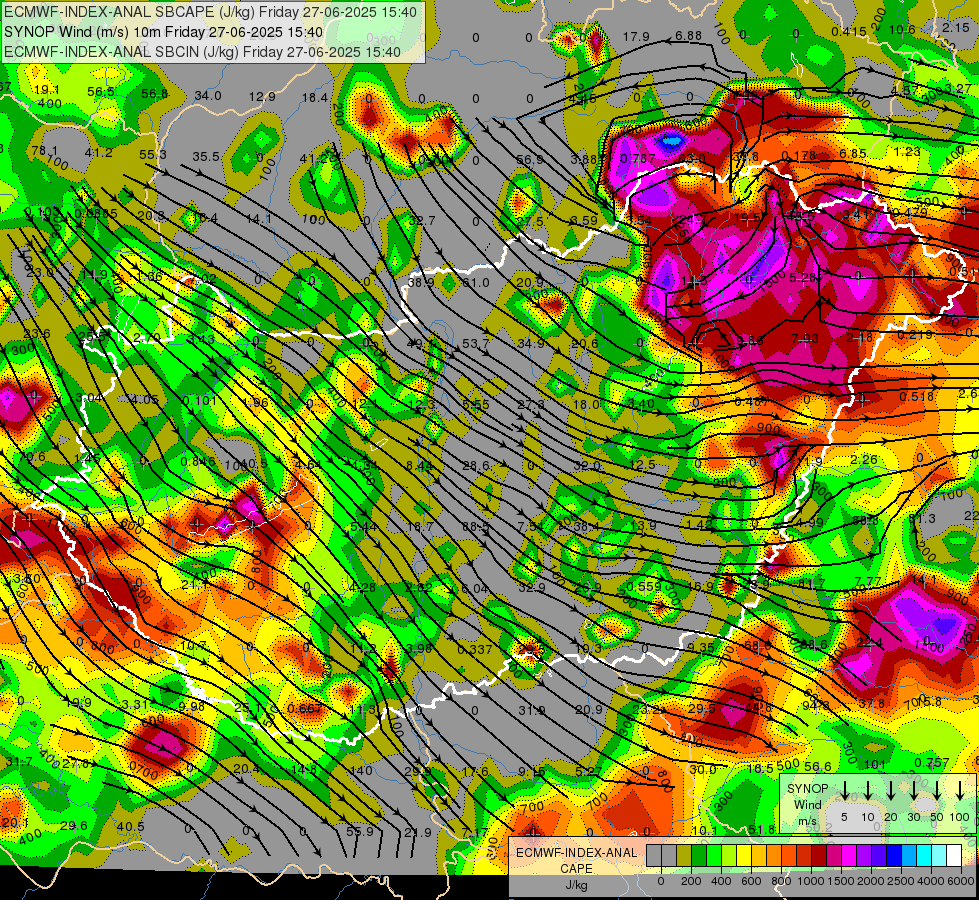979x900 pixels.
Task: Click the map value 35.5
Action: (x=206, y=157)
